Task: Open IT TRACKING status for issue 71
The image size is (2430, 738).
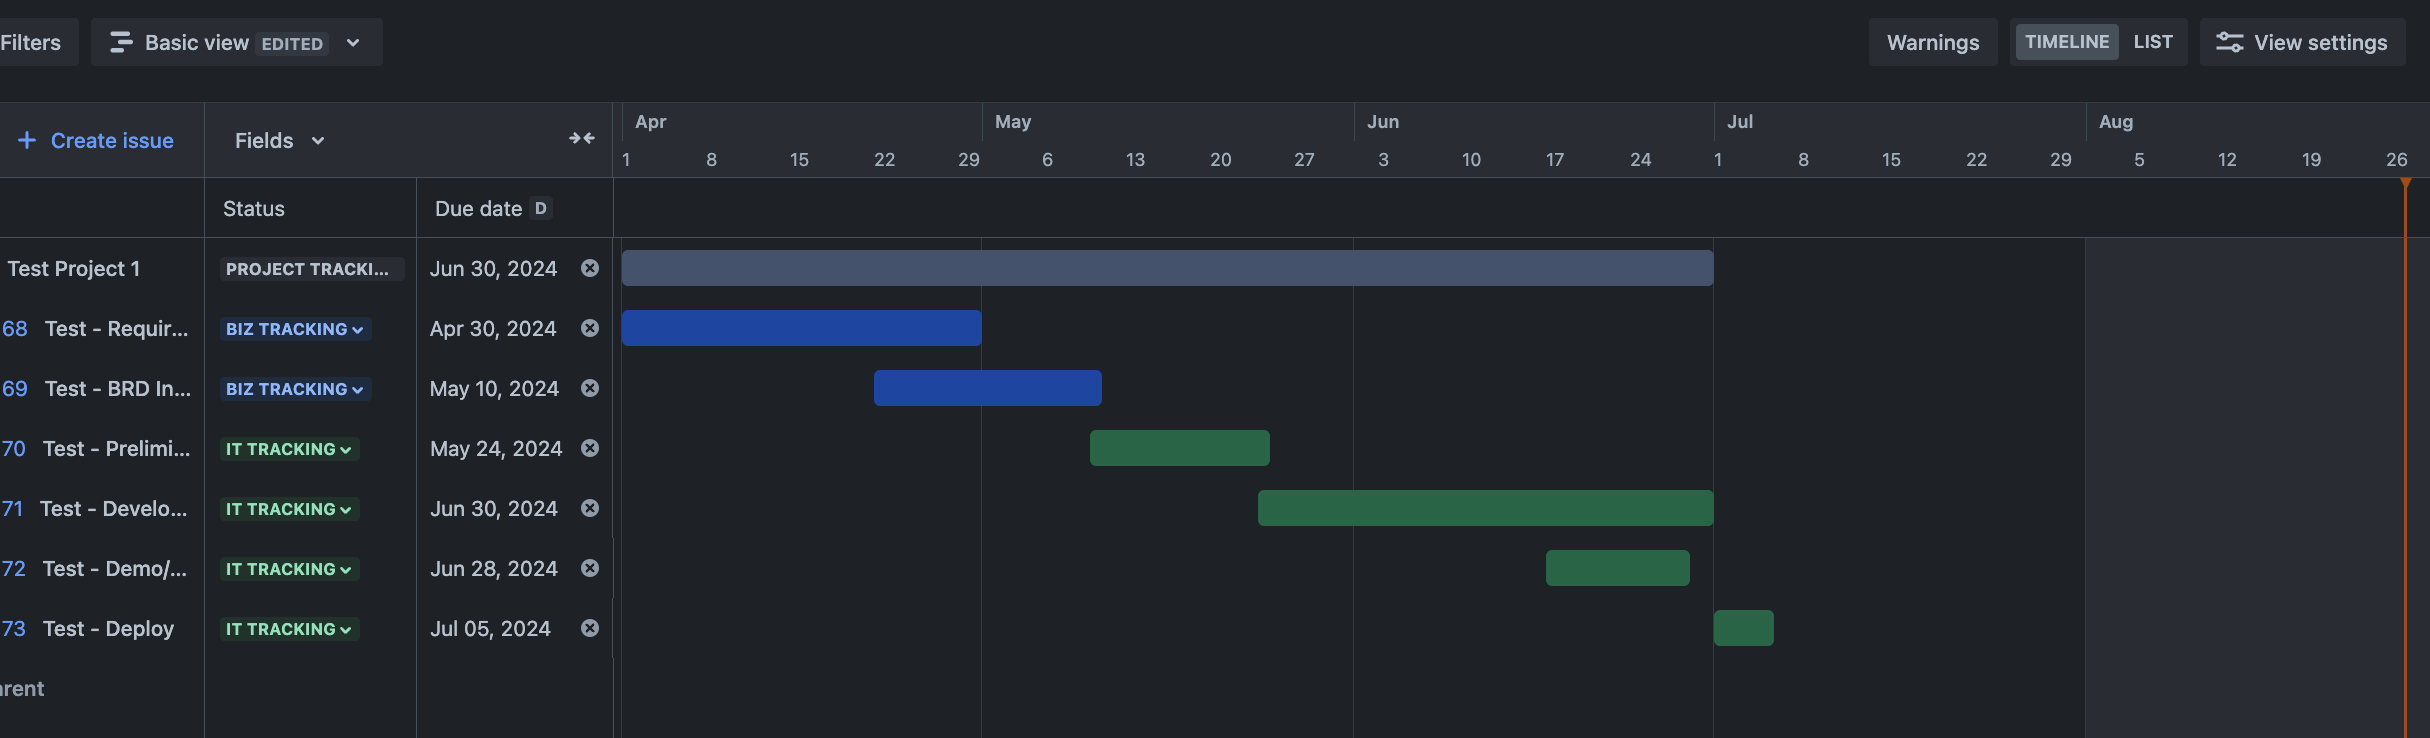Action: point(289,509)
